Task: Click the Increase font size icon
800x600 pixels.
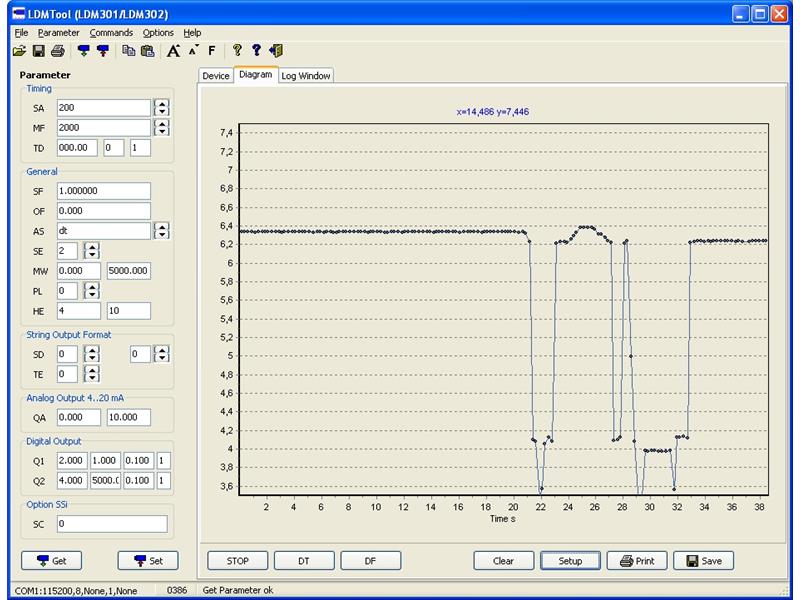Action: coord(173,51)
